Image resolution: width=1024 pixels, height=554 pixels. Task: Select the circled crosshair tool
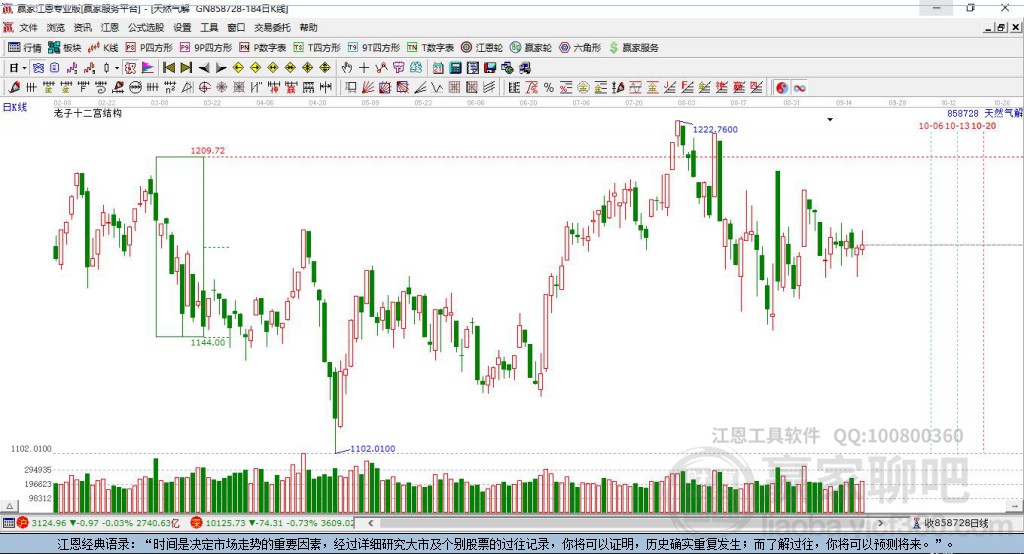(204, 88)
